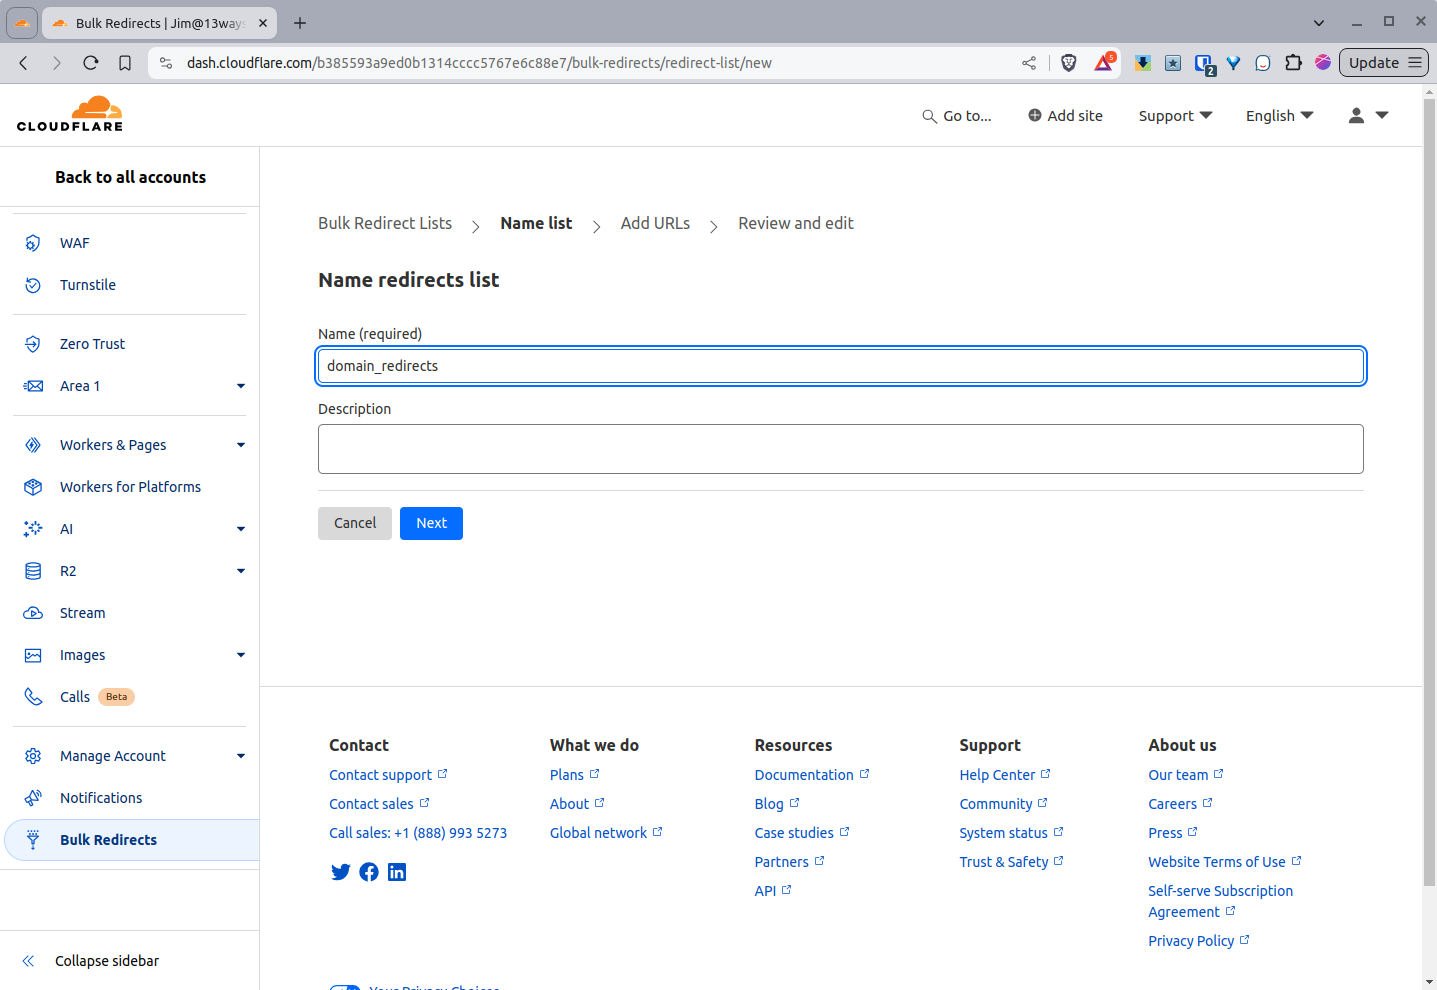Open Cloudflare's Twitter page

click(341, 872)
